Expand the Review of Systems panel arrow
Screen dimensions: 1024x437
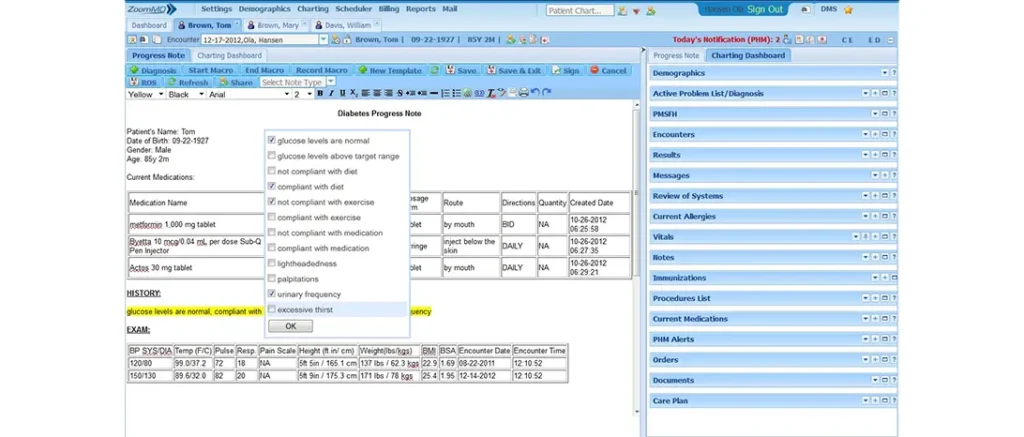tap(865, 196)
